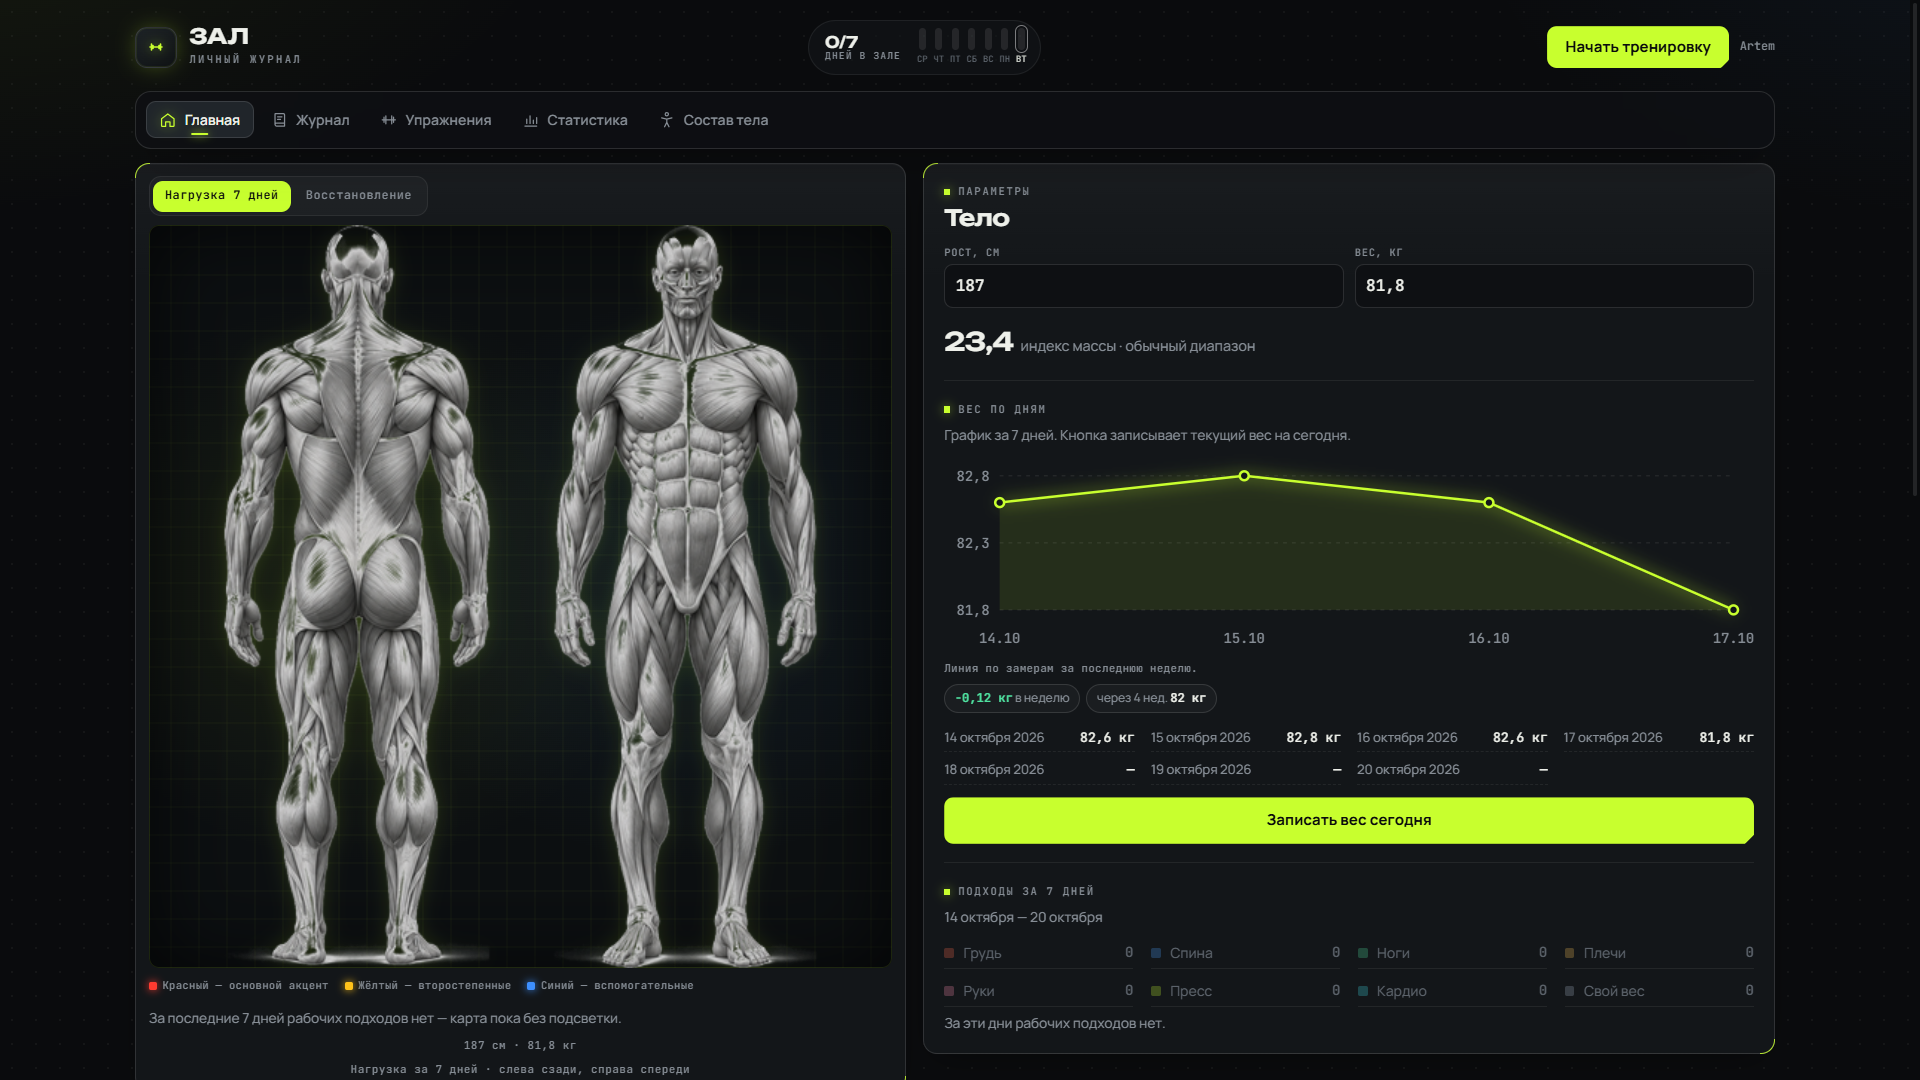This screenshot has width=1920, height=1080.
Task: Click the Состав тела figure icon
Action: tap(667, 120)
